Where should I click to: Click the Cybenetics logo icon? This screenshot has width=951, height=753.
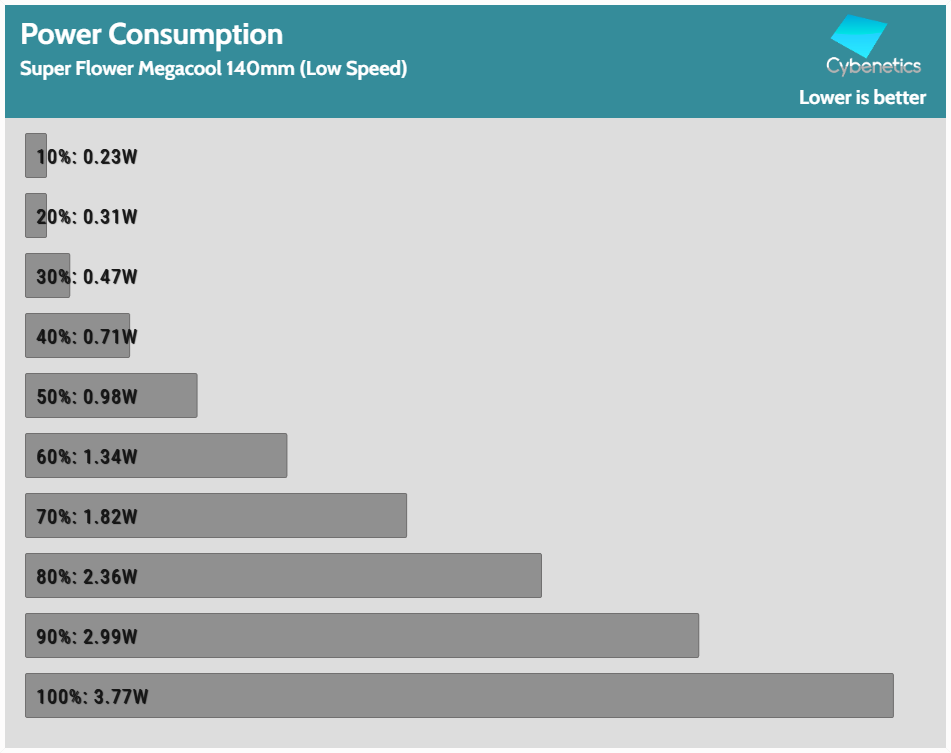click(x=859, y=36)
